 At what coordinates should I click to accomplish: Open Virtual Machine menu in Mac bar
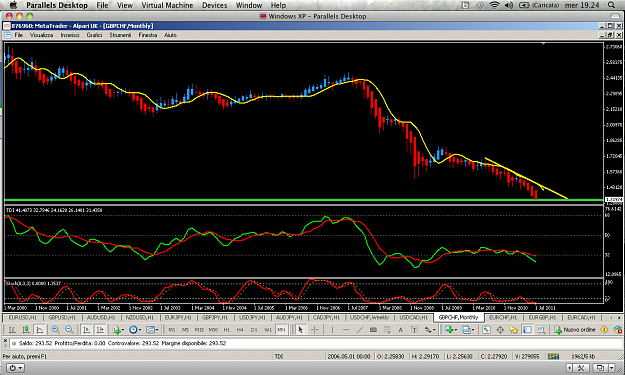click(x=167, y=5)
